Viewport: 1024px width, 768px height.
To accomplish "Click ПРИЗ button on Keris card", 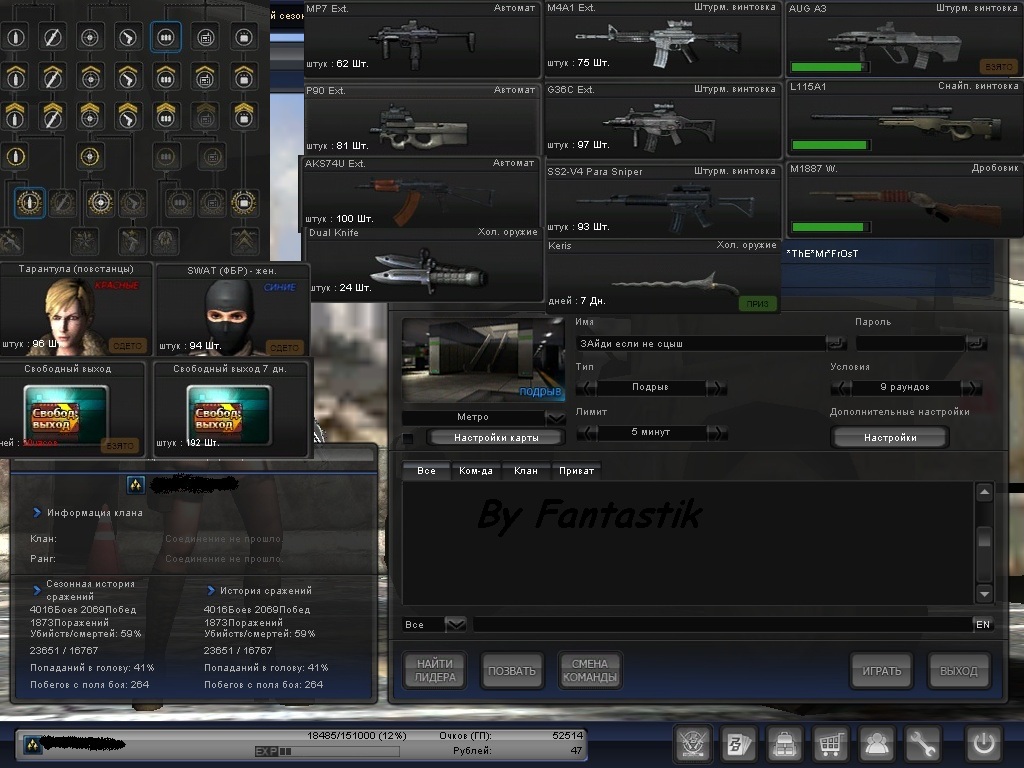I will click(x=758, y=304).
